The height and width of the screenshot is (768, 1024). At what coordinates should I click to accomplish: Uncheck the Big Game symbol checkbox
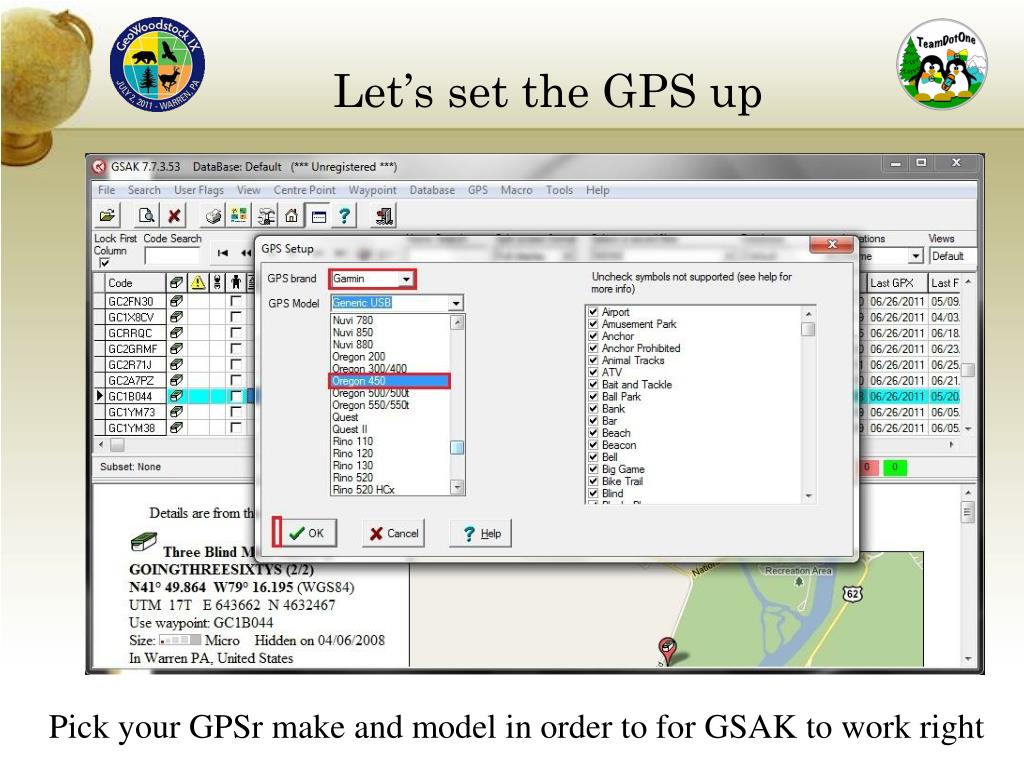[593, 469]
